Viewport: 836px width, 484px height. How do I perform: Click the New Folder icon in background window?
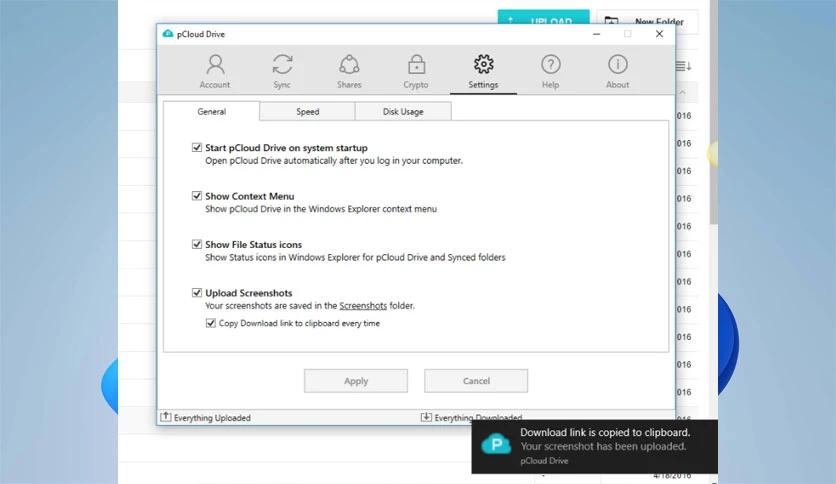(612, 21)
